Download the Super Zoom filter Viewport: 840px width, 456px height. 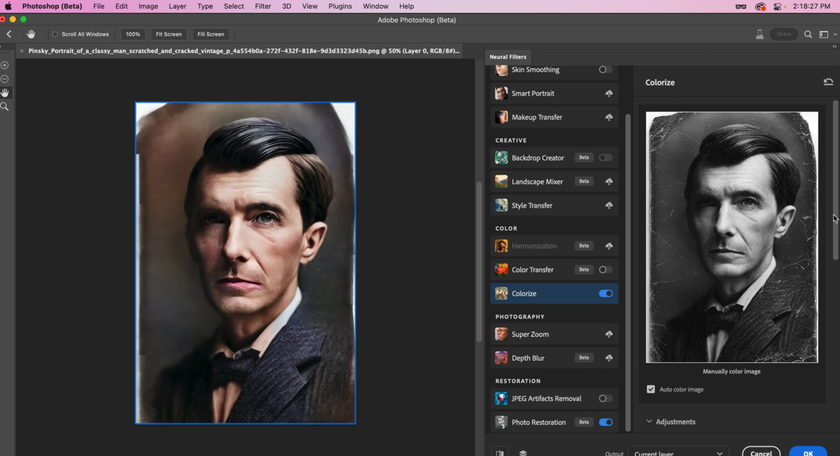pyautogui.click(x=609, y=334)
